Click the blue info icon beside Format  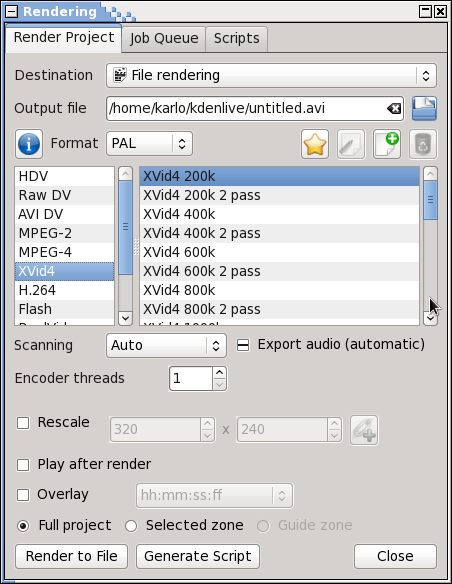pos(29,144)
